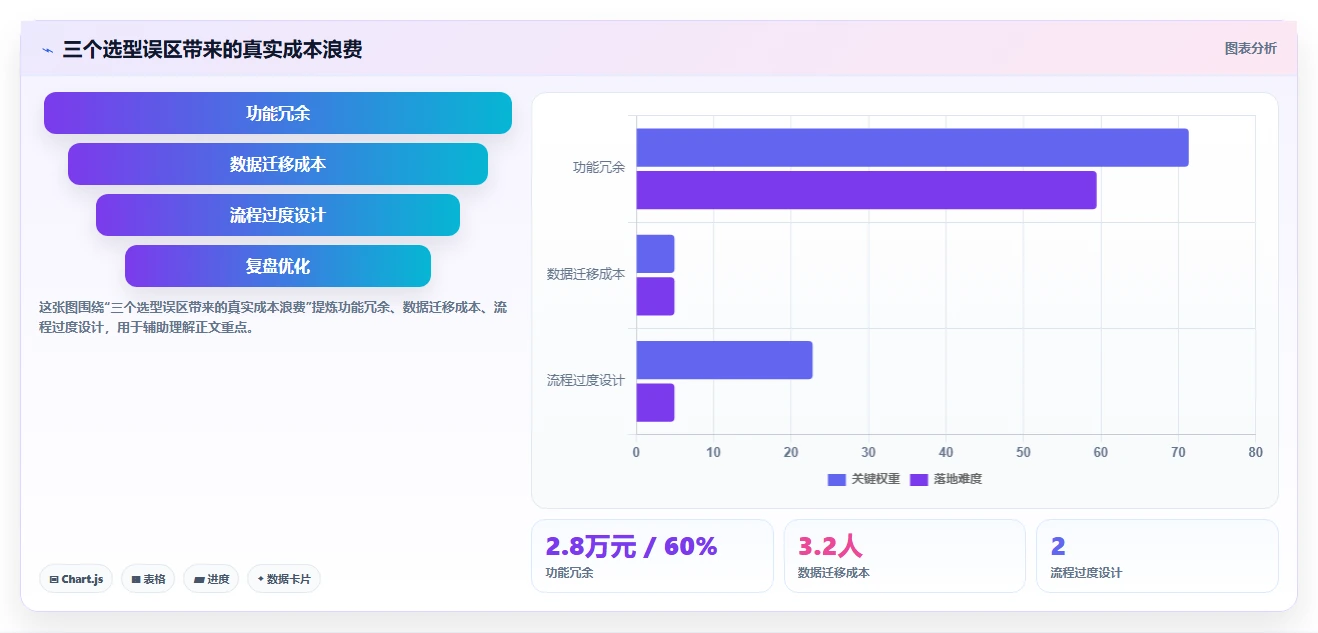
Task: Click the description paragraph under the funnel
Action: 273,317
